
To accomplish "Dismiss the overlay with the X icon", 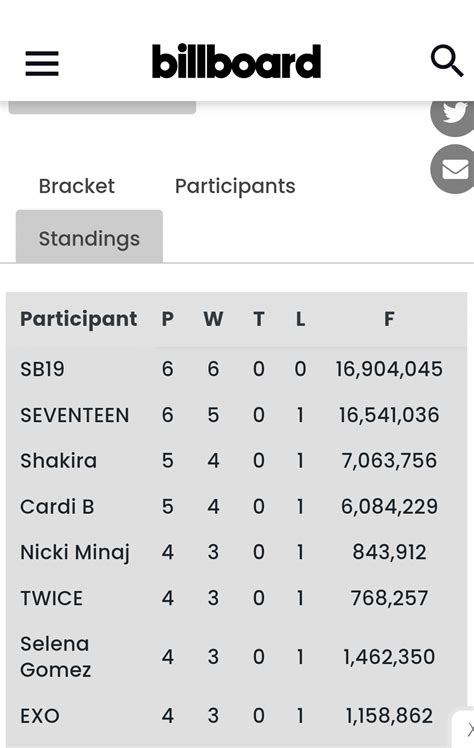I will (x=469, y=729).
